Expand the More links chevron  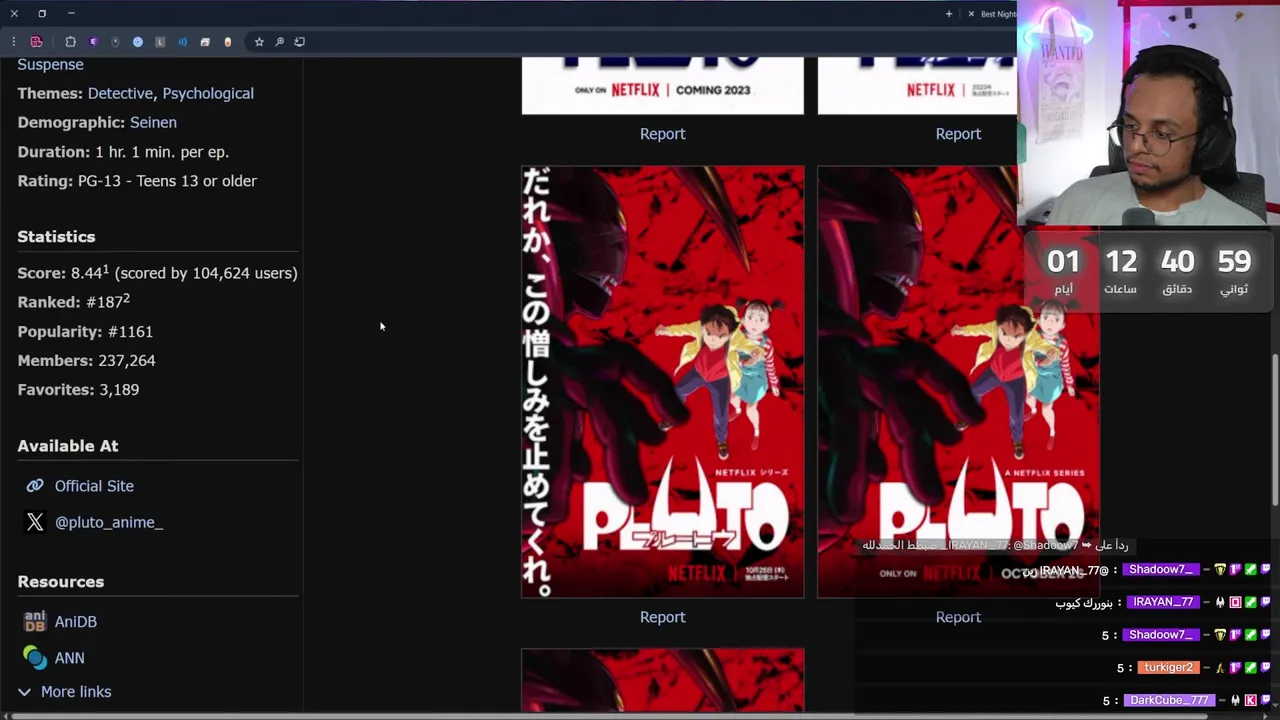(x=24, y=691)
